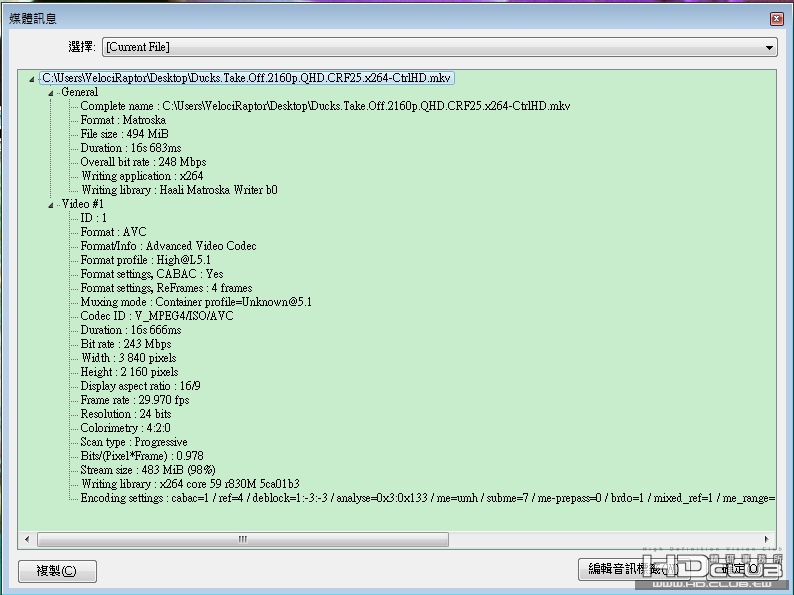Select Format settings, ReFrames : 4 frames row
The width and height of the screenshot is (794, 595).
coord(167,288)
